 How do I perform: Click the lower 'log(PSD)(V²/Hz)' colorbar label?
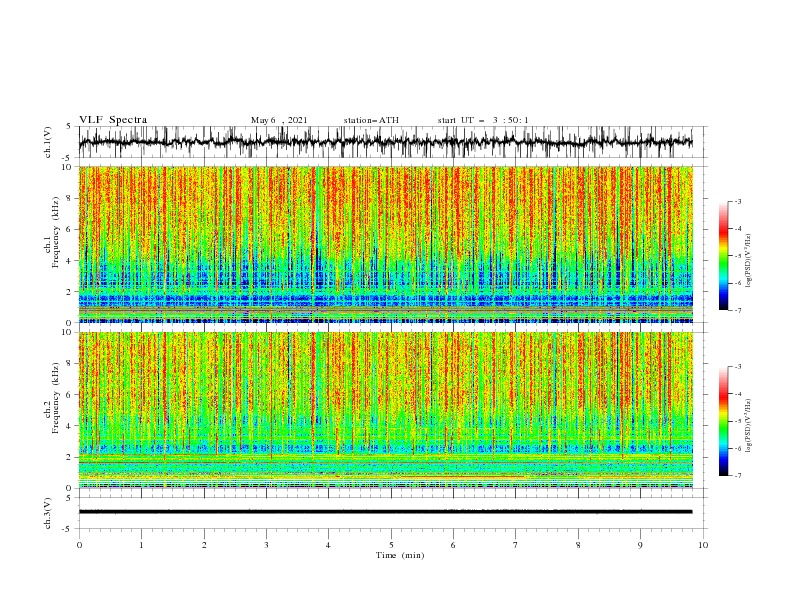[750, 426]
